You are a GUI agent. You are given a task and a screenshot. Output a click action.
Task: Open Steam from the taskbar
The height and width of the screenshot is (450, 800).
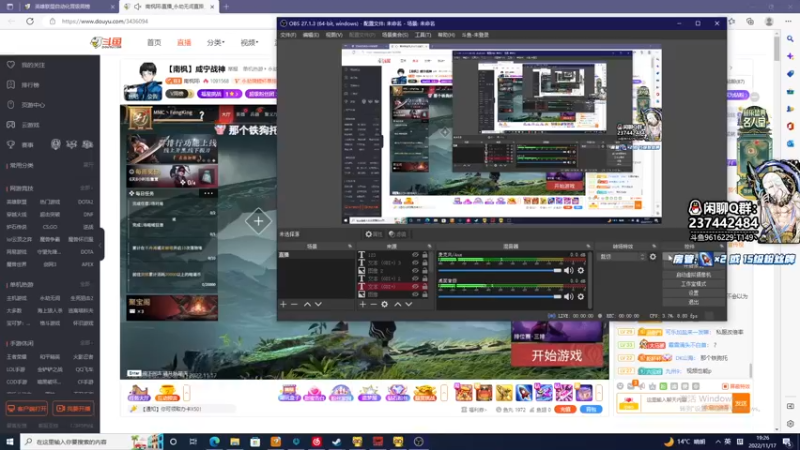[x=337, y=441]
